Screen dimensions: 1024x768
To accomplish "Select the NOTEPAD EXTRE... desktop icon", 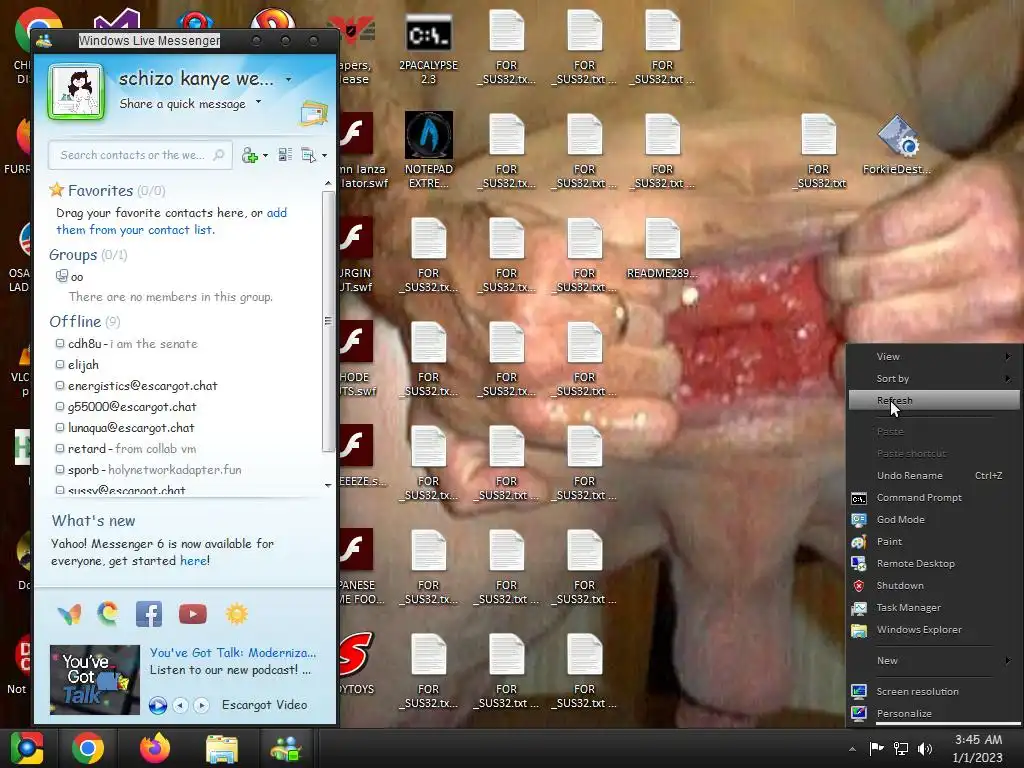I will point(428,150).
